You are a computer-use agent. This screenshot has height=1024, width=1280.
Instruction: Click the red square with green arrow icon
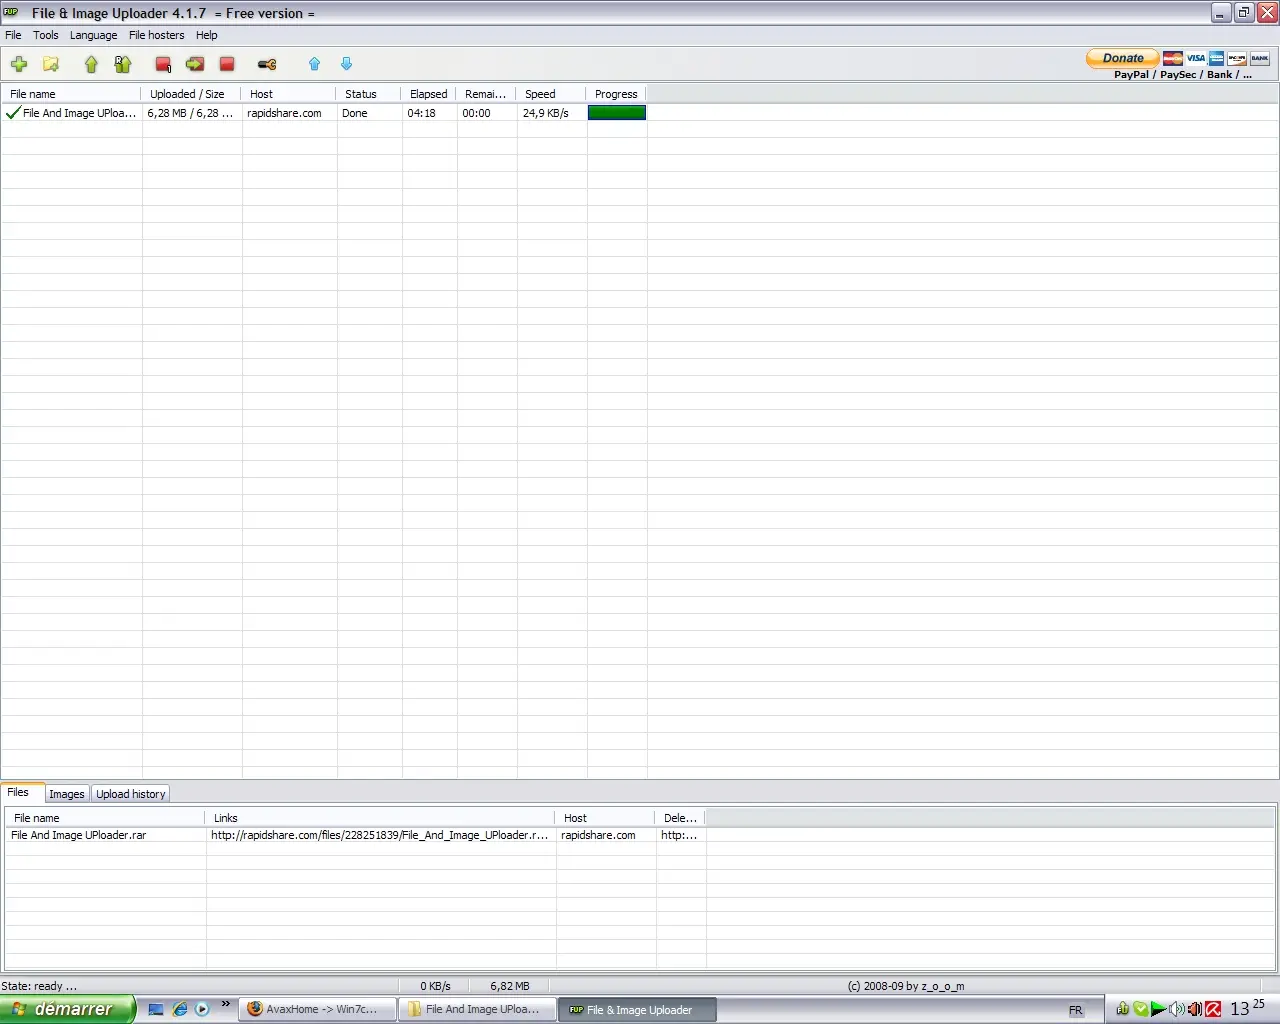(x=195, y=64)
